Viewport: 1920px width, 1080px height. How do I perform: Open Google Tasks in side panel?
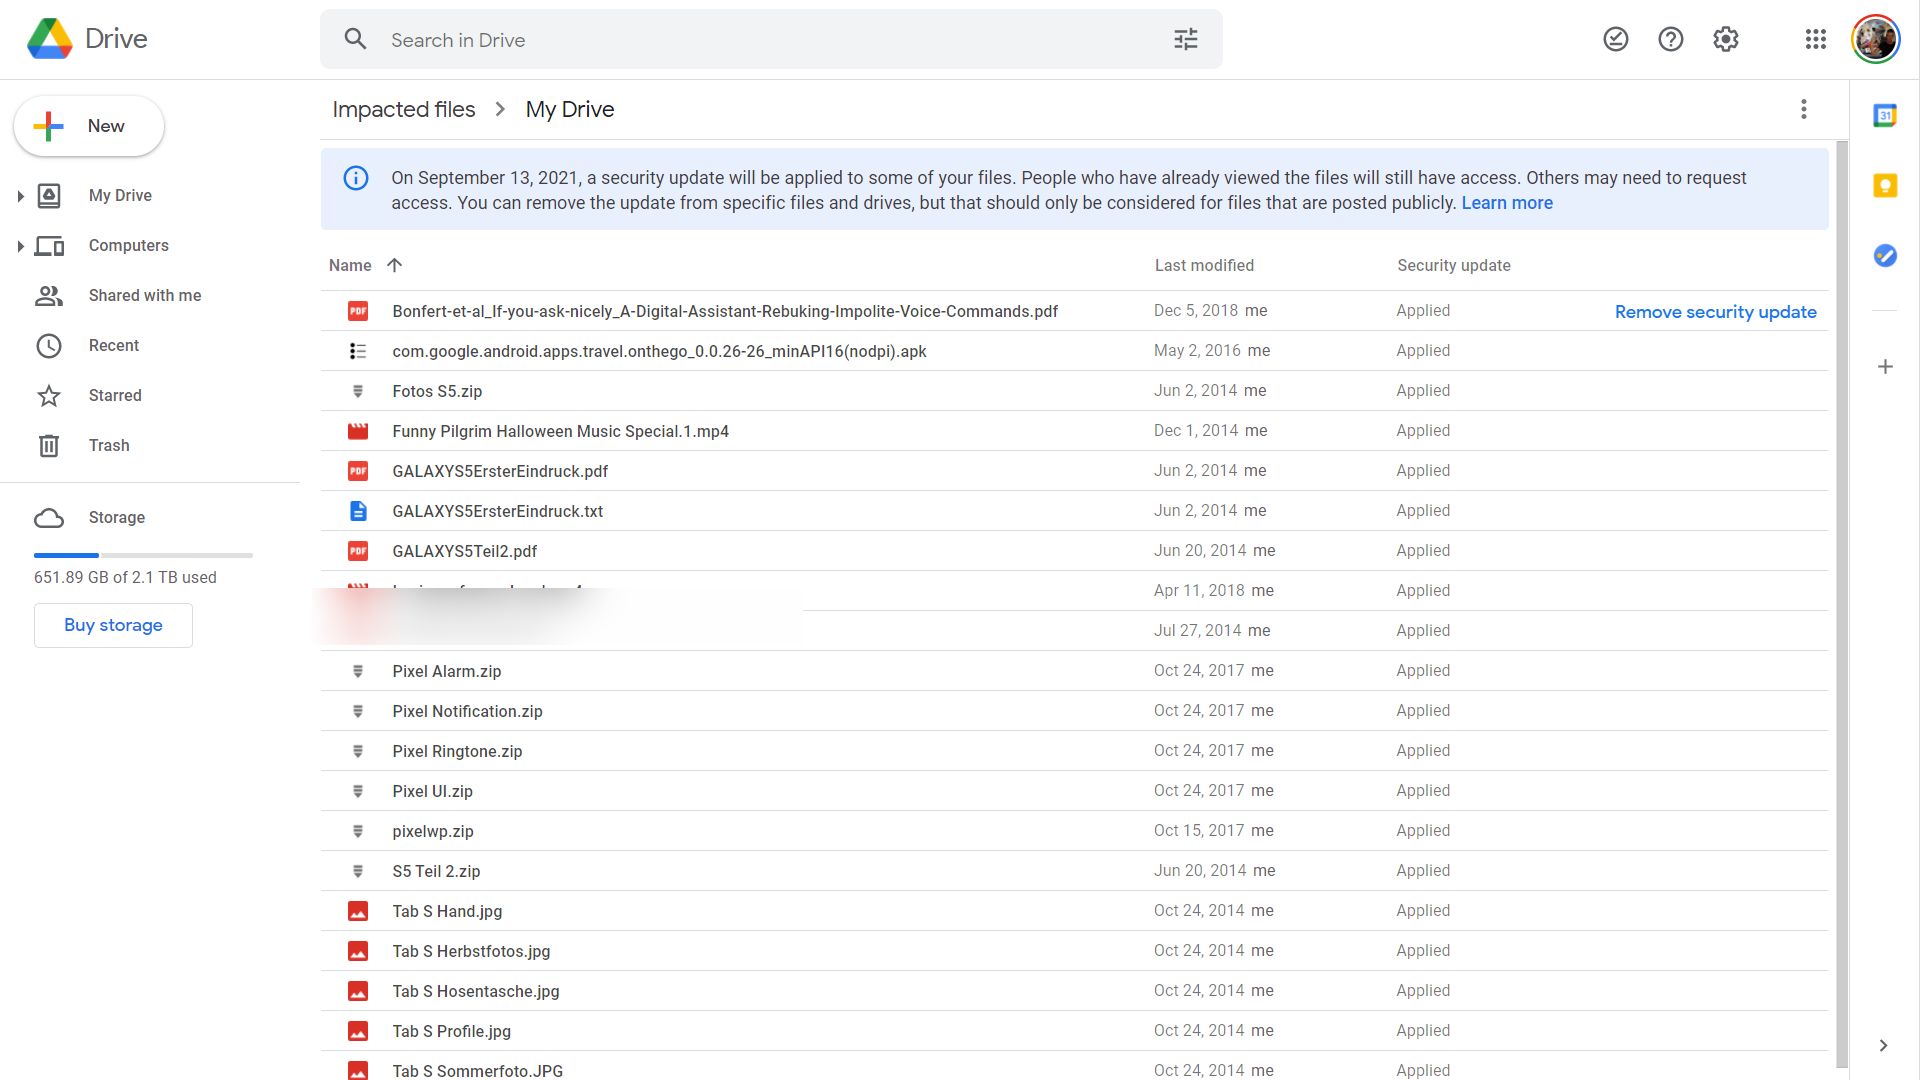tap(1884, 256)
